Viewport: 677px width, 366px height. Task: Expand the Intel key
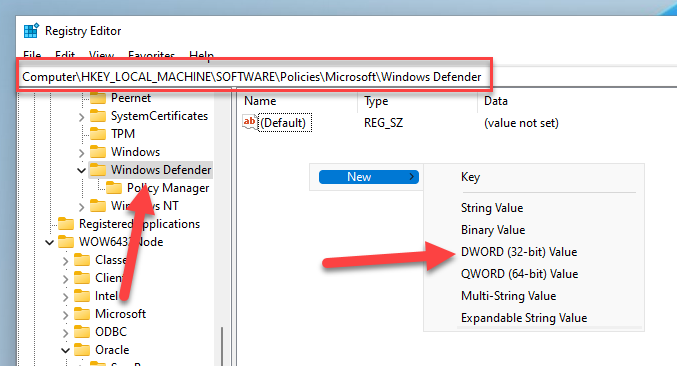(66, 297)
